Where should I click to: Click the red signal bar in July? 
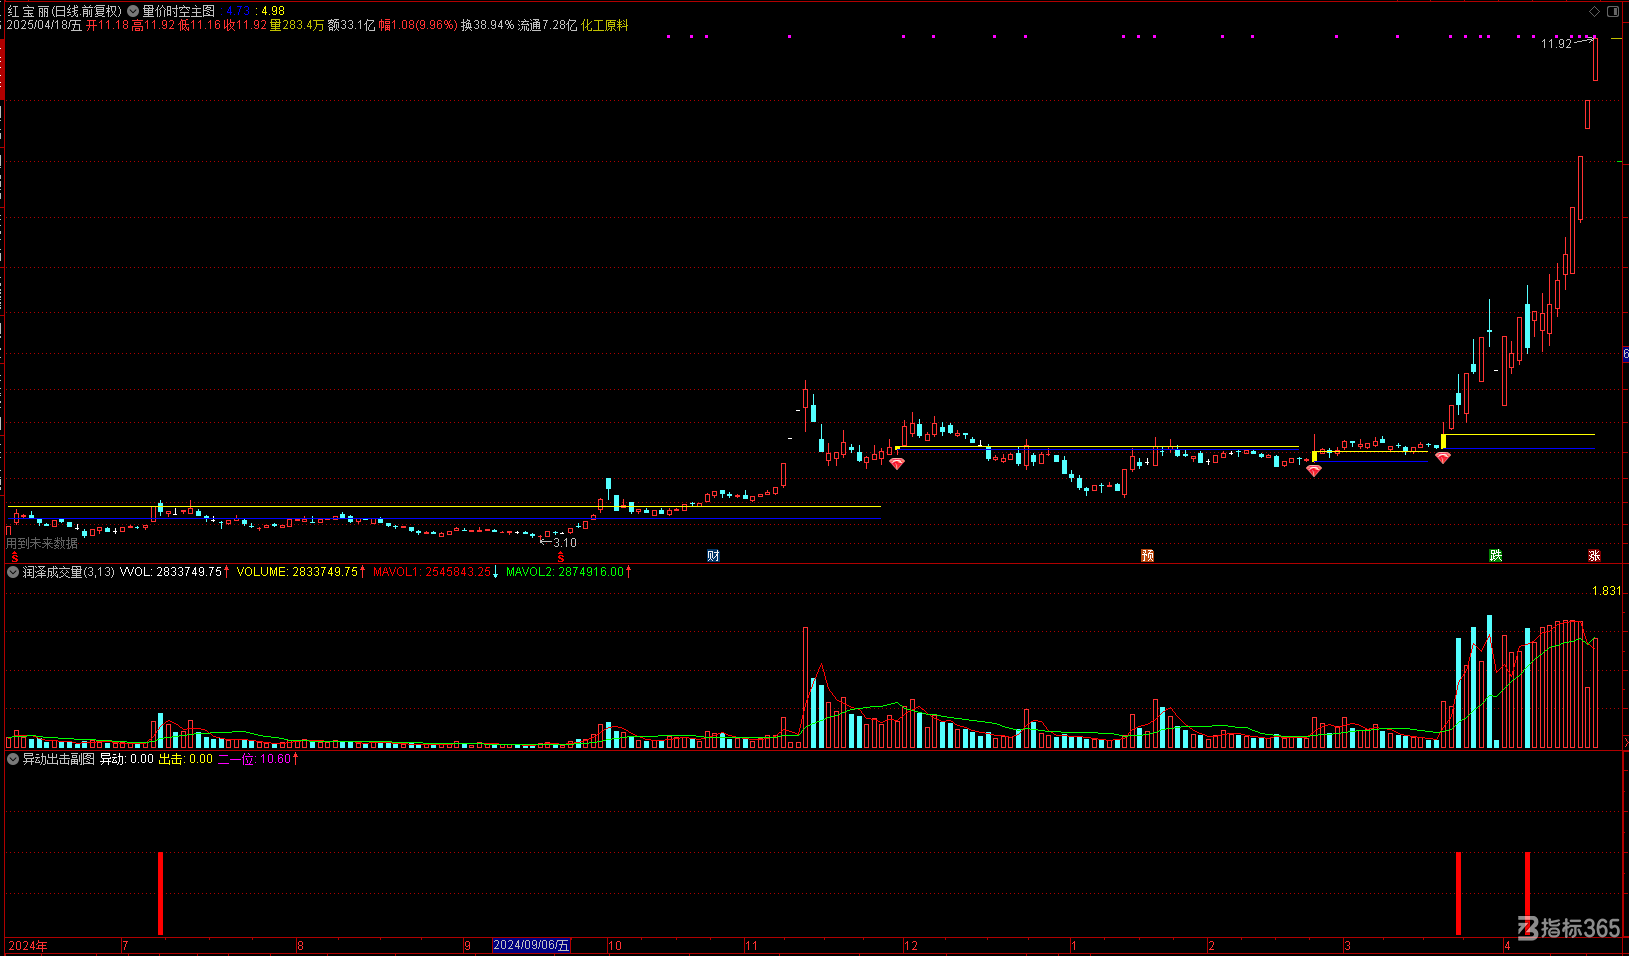click(160, 893)
